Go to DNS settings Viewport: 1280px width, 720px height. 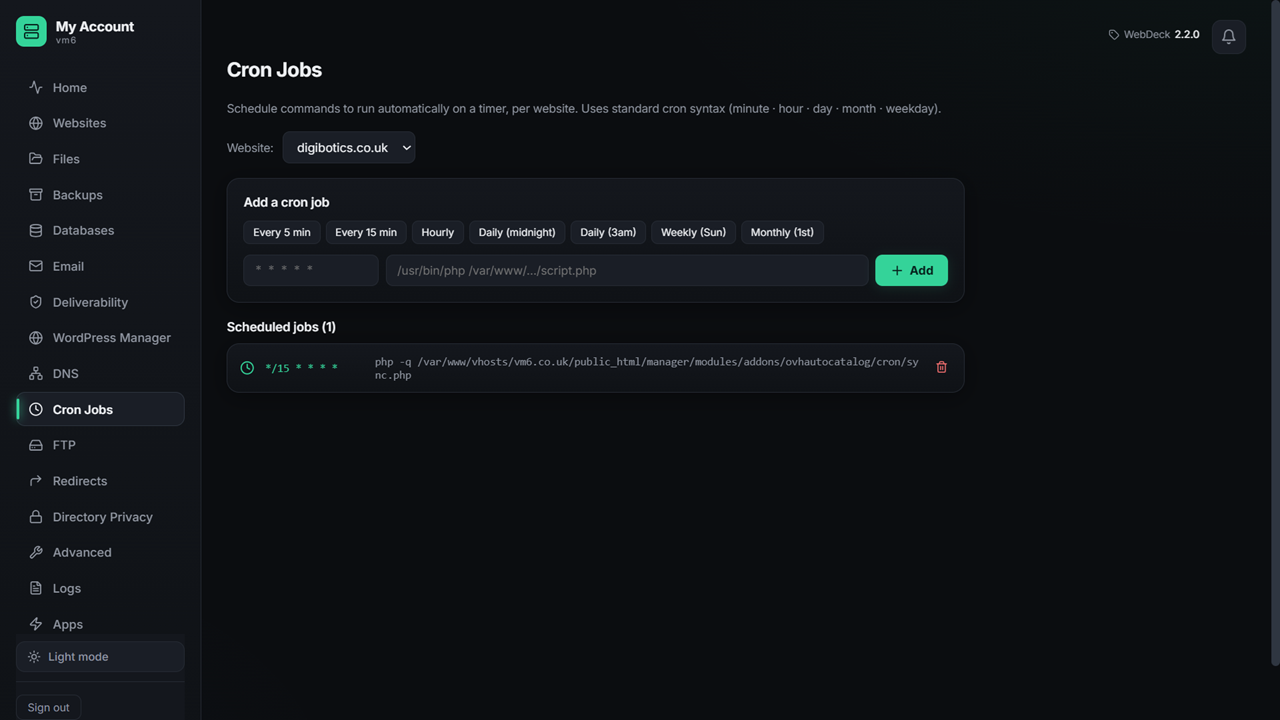(x=100, y=373)
